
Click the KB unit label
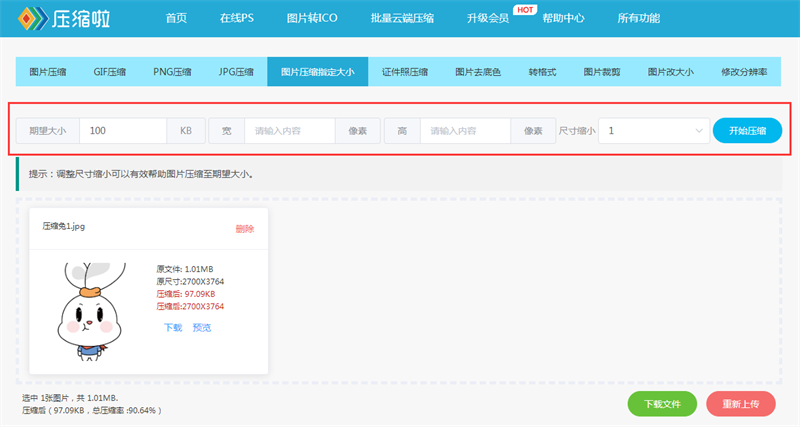[x=186, y=131]
